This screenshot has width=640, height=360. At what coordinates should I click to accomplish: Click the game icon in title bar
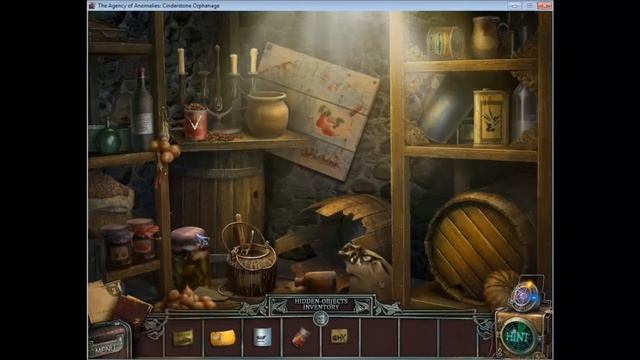tap(92, 5)
